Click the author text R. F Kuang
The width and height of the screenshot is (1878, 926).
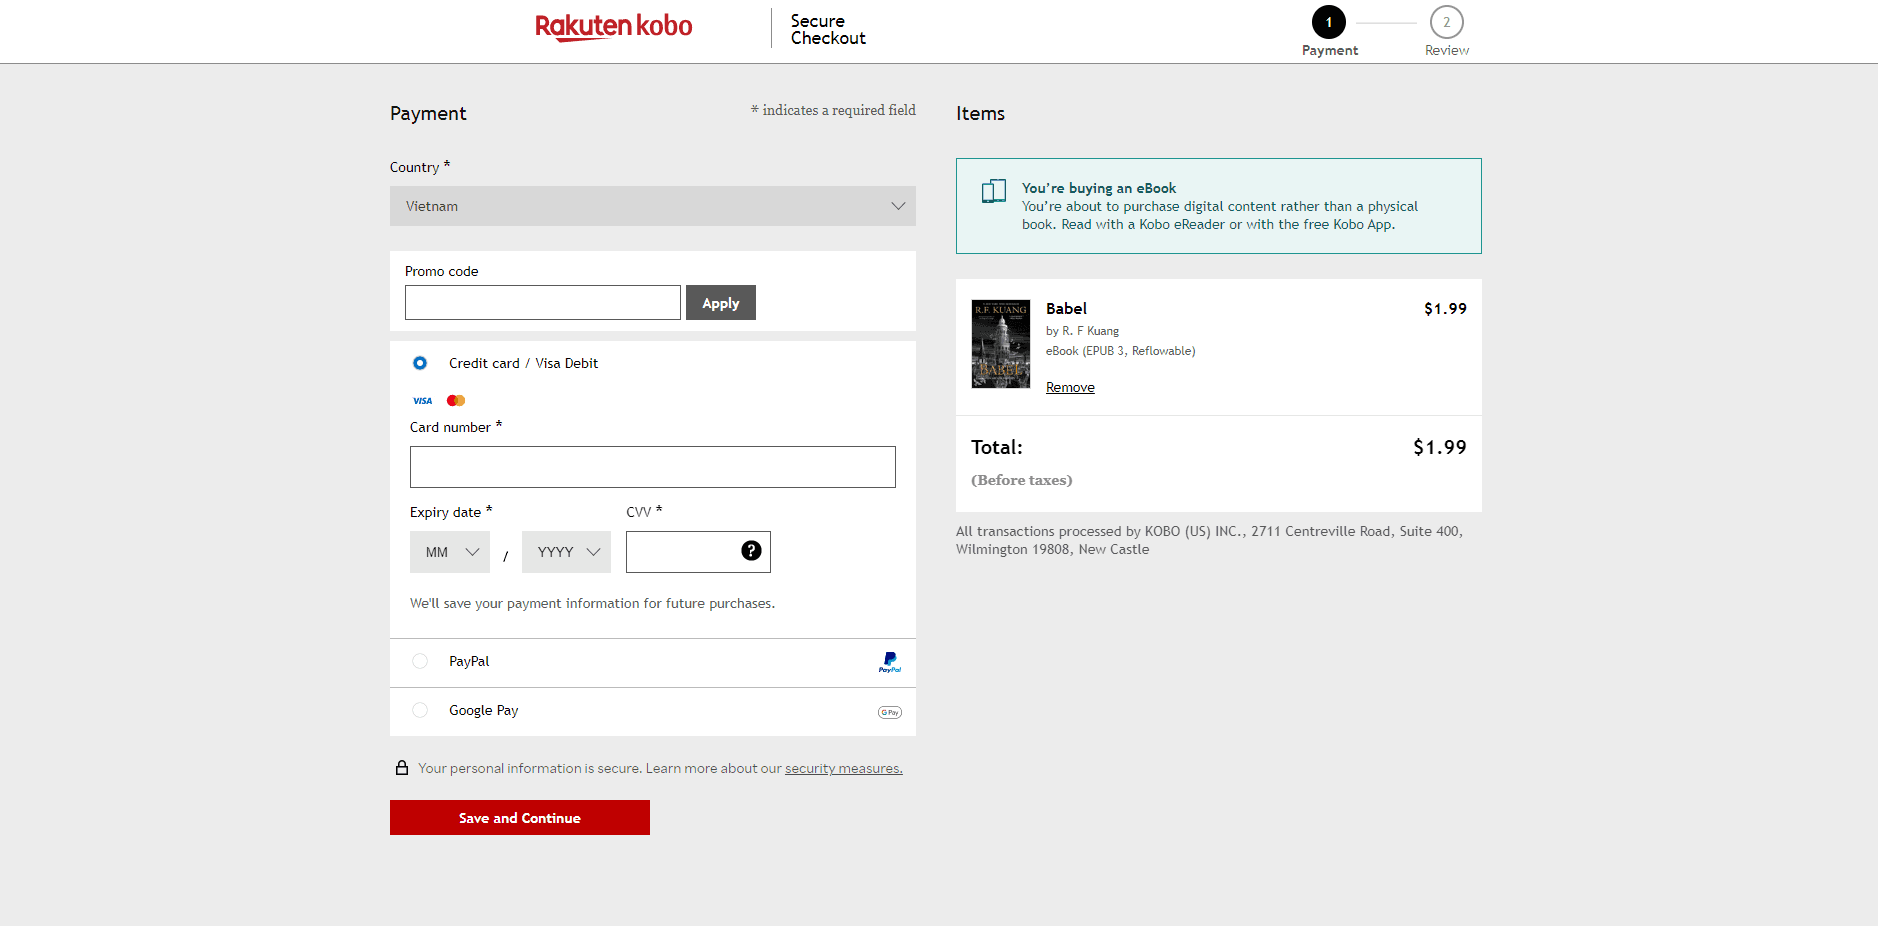[x=1090, y=331]
